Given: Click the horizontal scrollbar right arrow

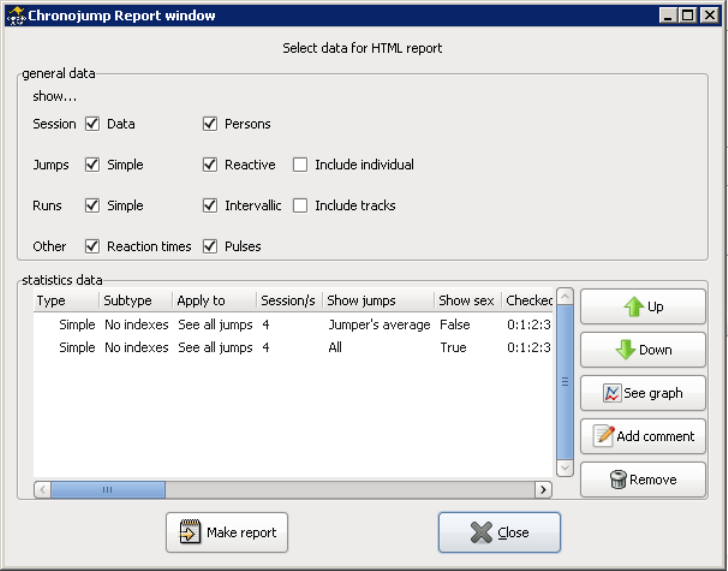Looking at the screenshot, I should click(543, 489).
